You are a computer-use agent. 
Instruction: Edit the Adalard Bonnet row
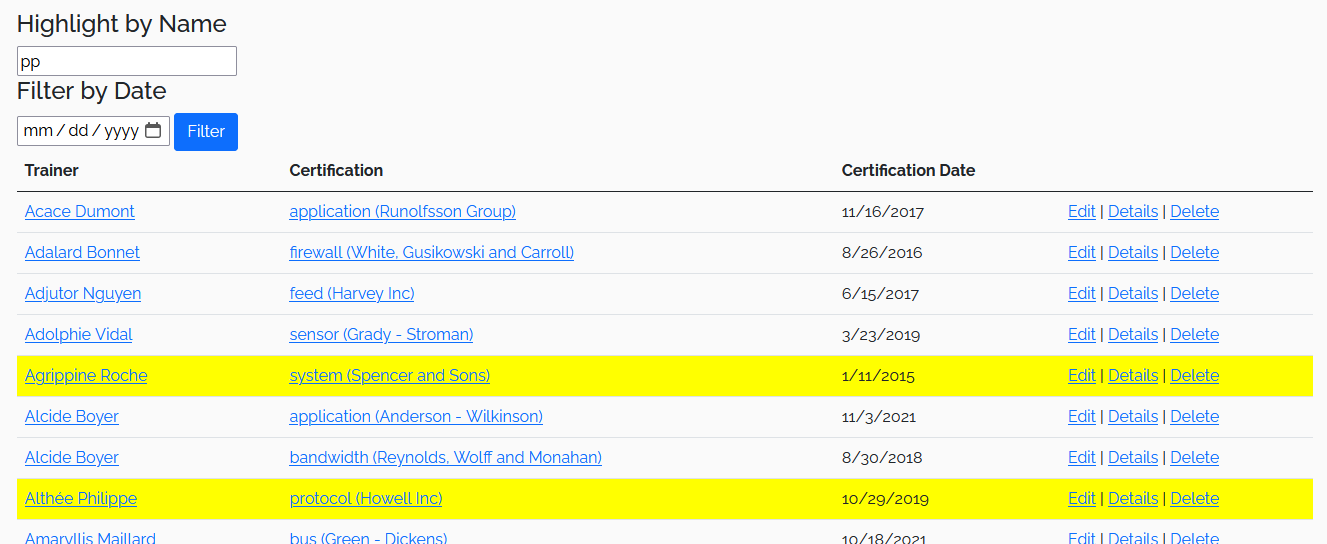[1082, 253]
